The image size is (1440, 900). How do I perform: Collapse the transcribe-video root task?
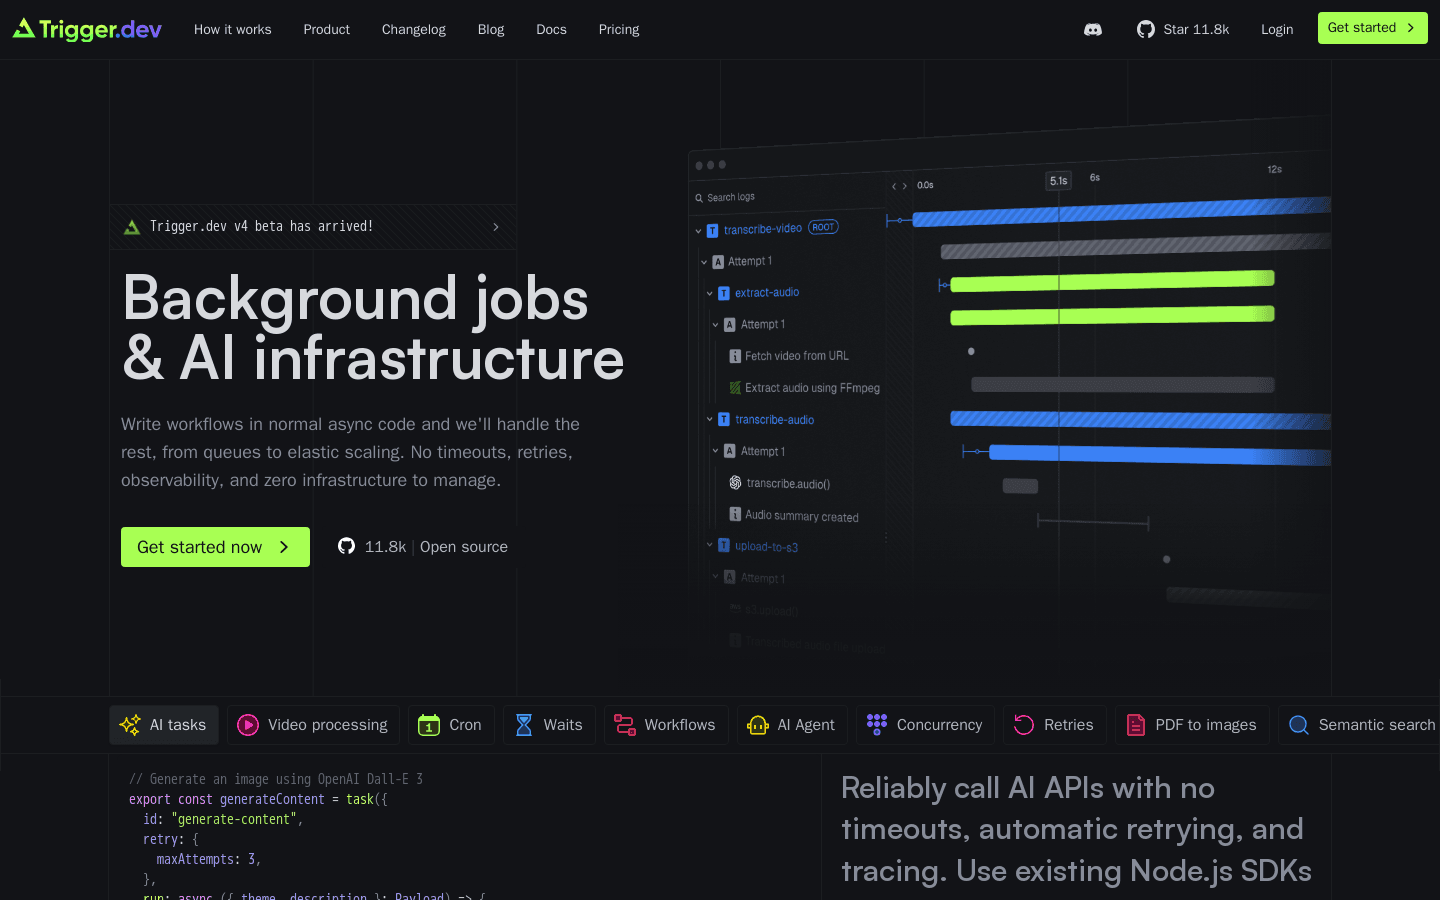coord(698,229)
